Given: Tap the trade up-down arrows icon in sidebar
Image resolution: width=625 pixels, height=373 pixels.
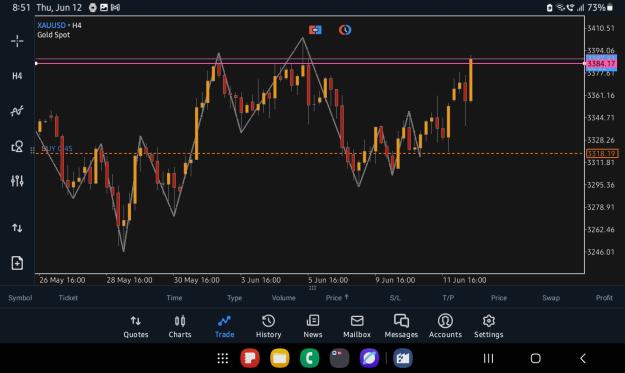Looking at the screenshot, I should point(17,228).
